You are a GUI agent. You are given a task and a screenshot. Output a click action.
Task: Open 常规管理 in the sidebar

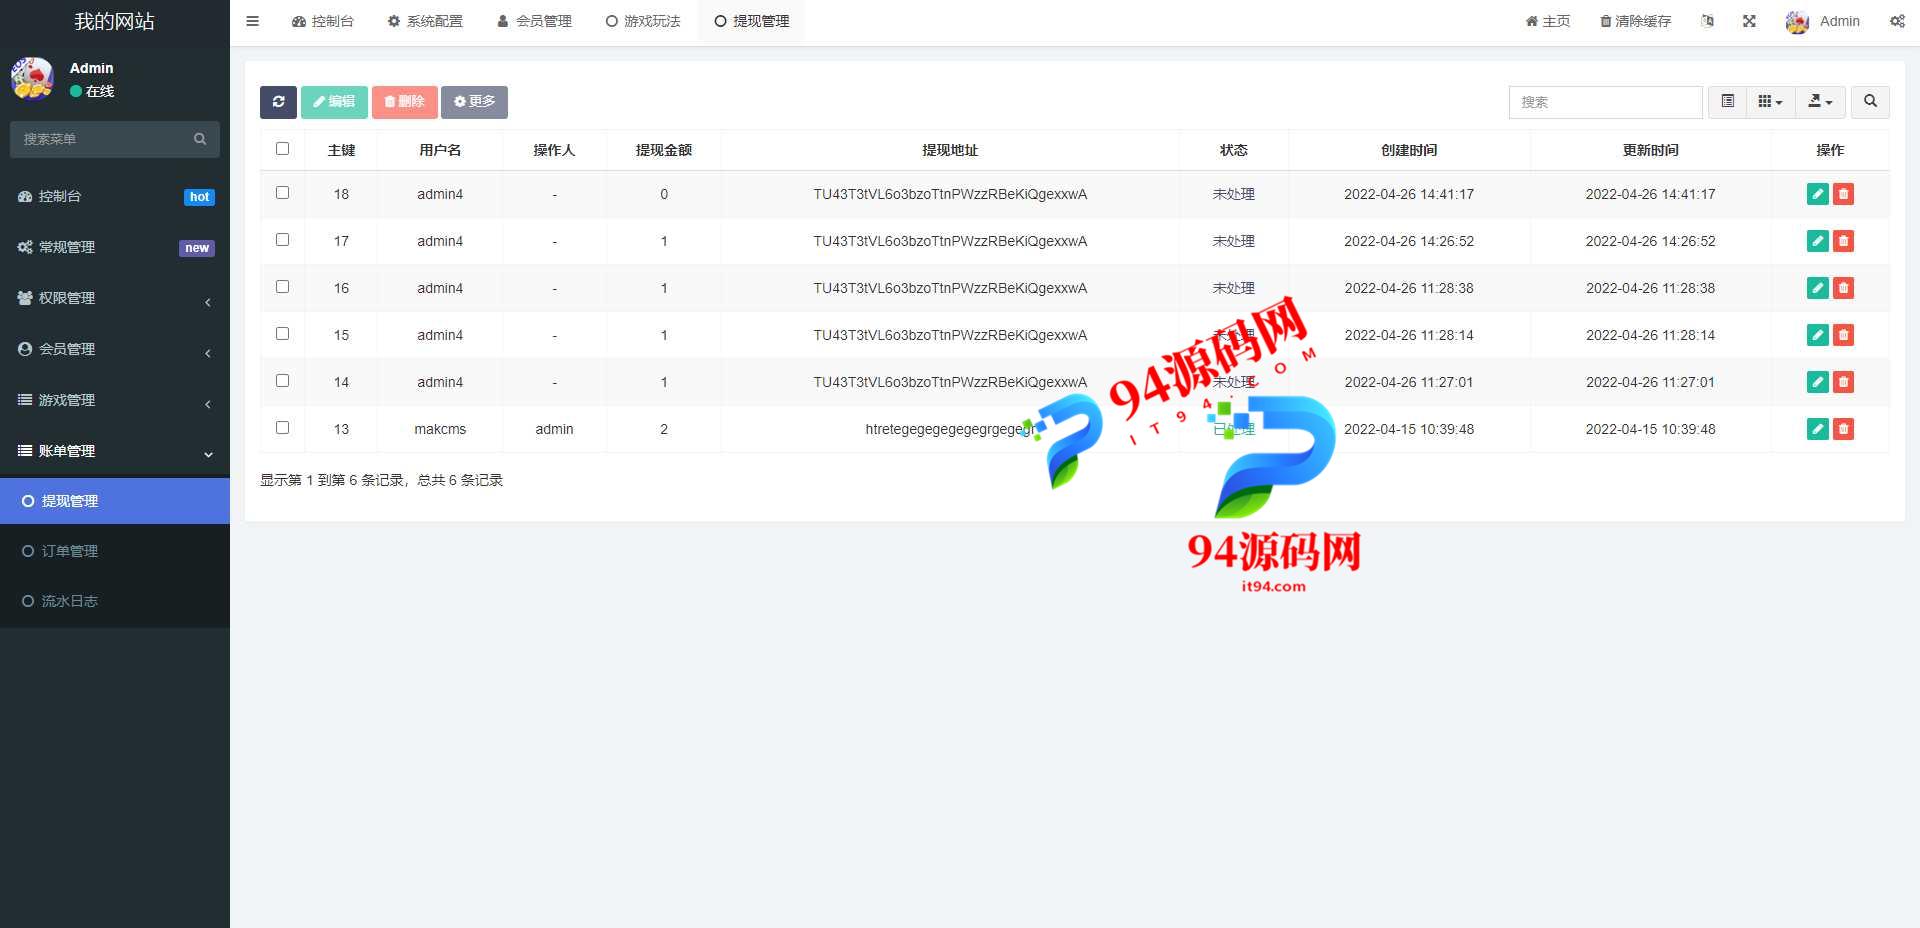click(115, 247)
